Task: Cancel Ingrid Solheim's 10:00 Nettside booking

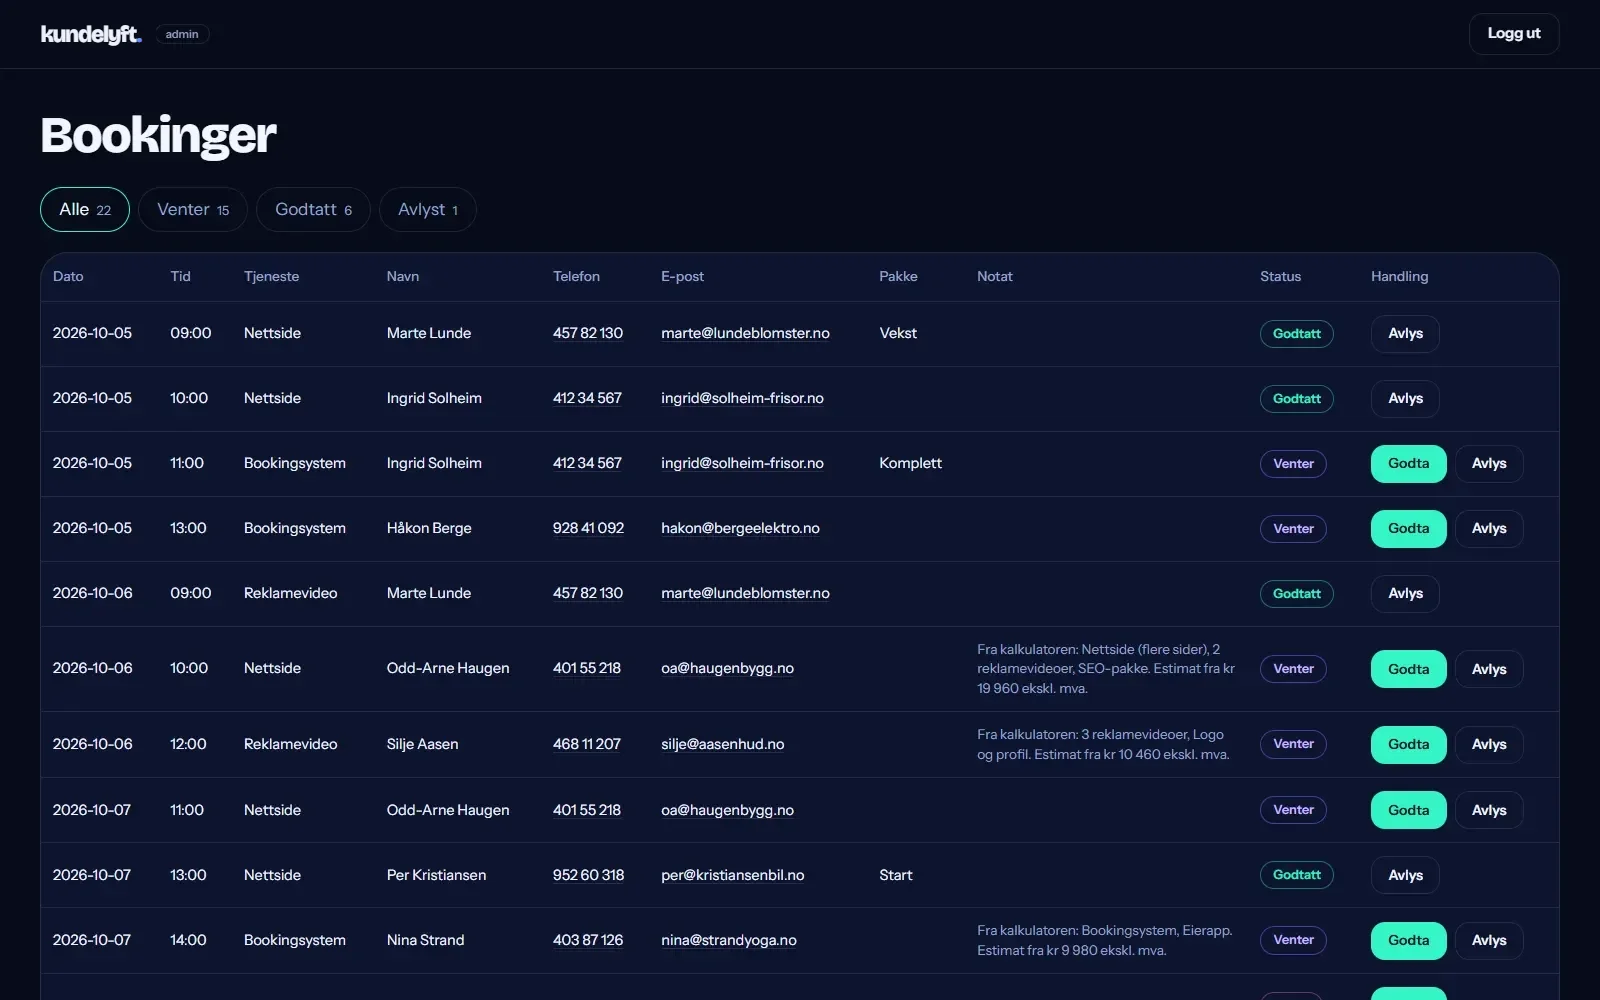Action: pos(1405,398)
